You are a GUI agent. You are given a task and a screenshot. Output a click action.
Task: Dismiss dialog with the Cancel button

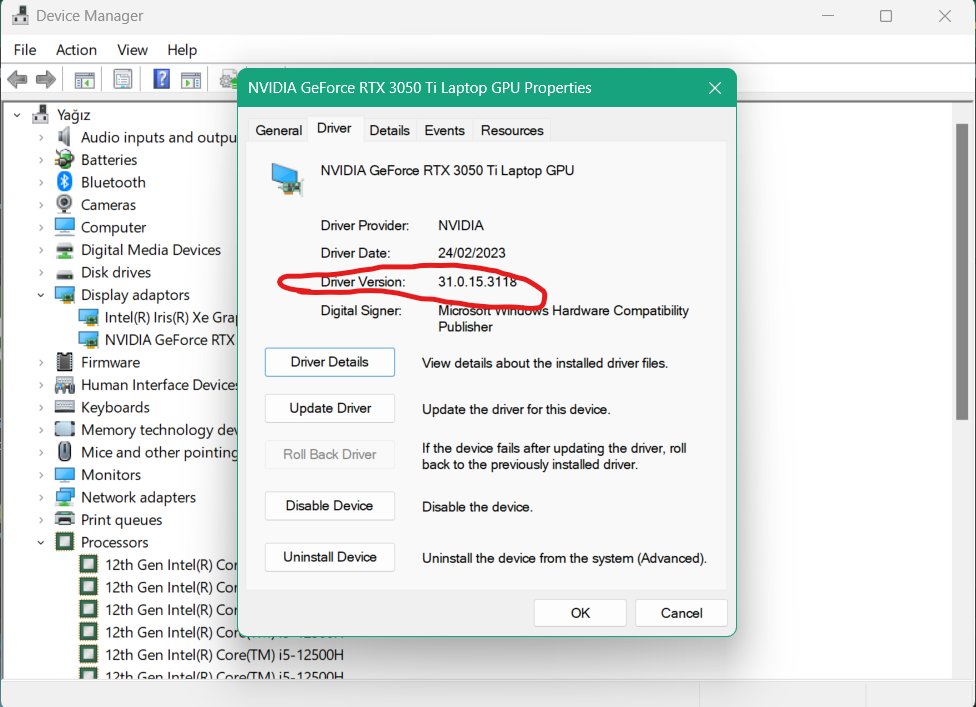pyautogui.click(x=682, y=613)
